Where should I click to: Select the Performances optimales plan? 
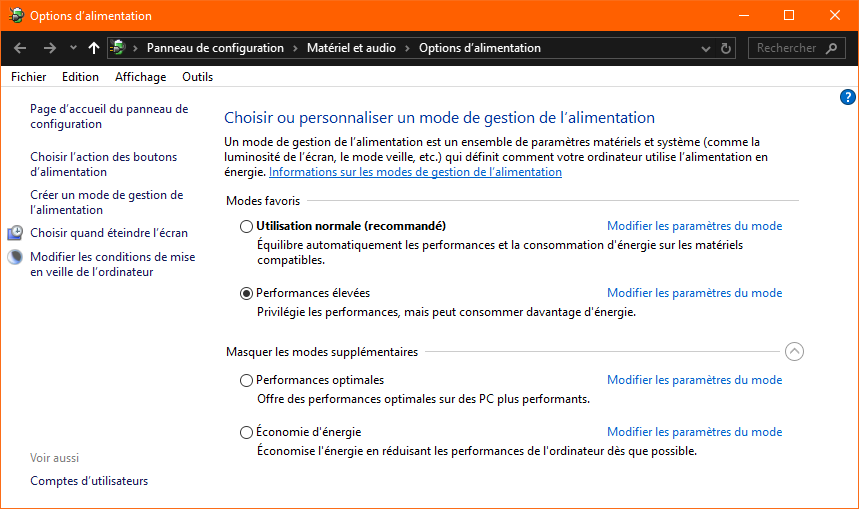point(247,380)
